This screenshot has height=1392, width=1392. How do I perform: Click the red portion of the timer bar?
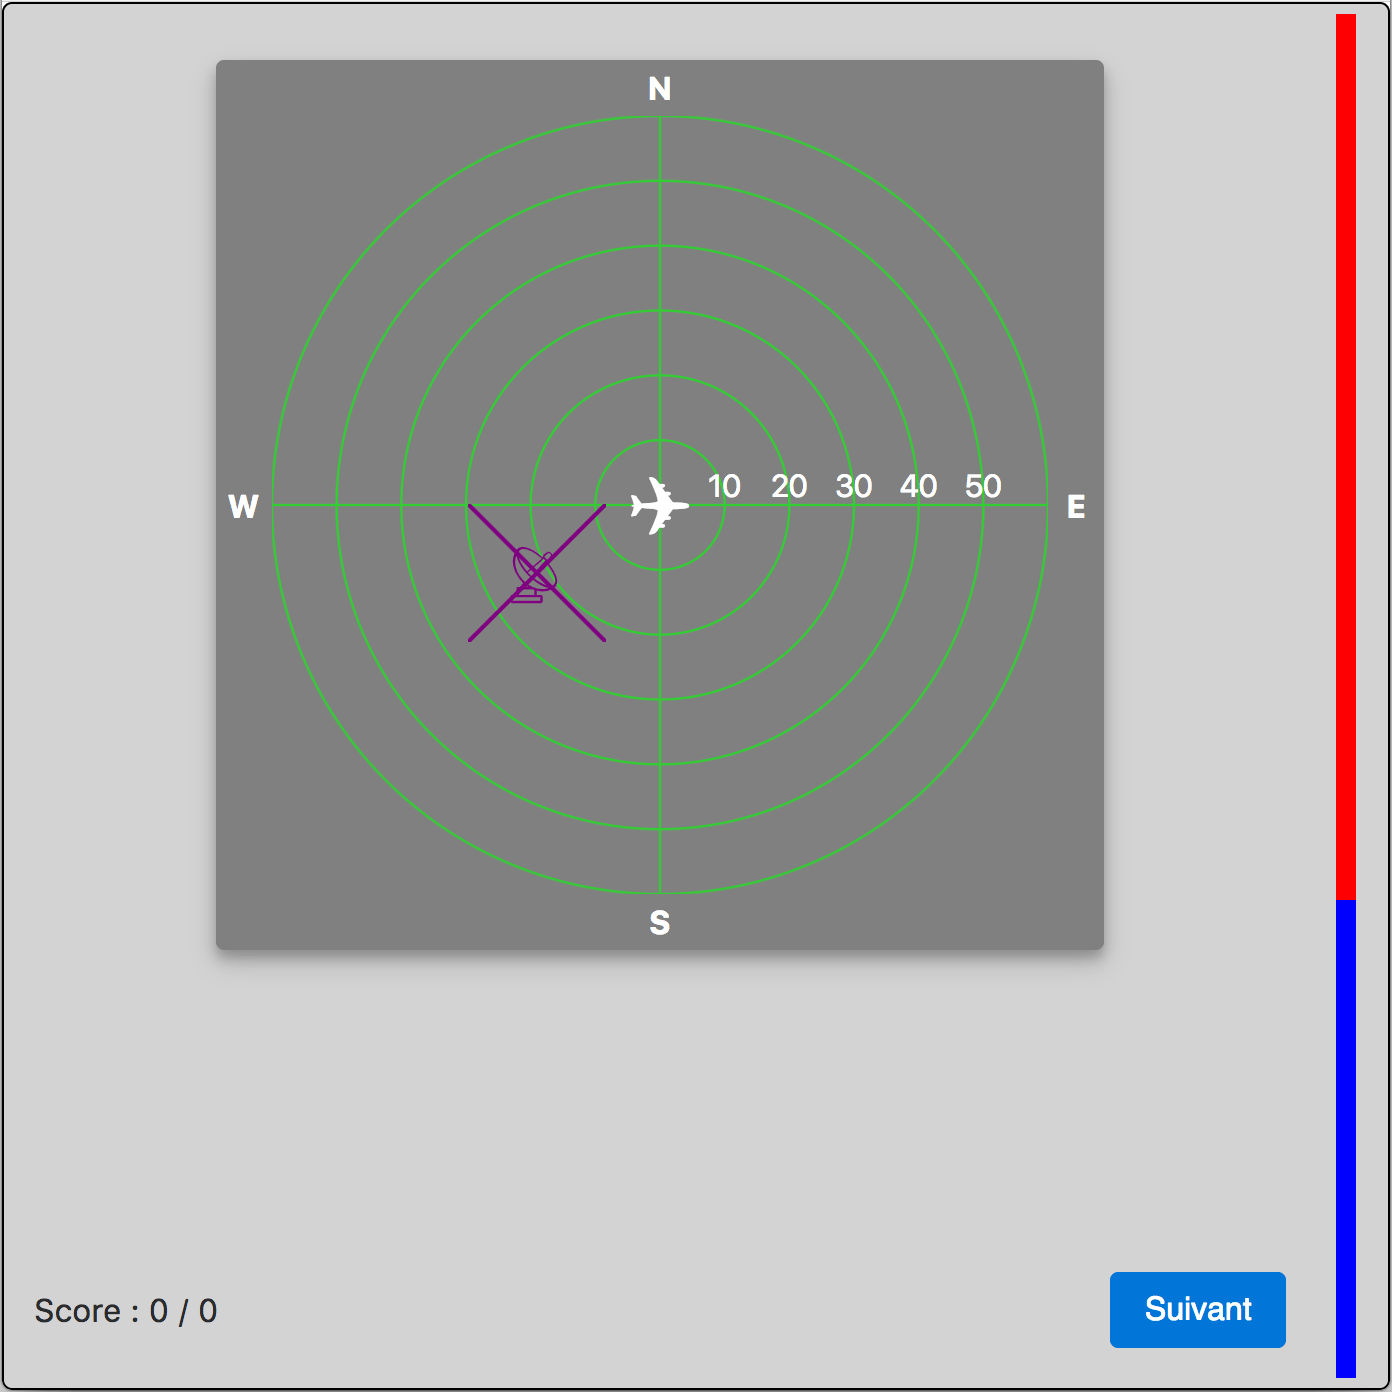point(1346,457)
